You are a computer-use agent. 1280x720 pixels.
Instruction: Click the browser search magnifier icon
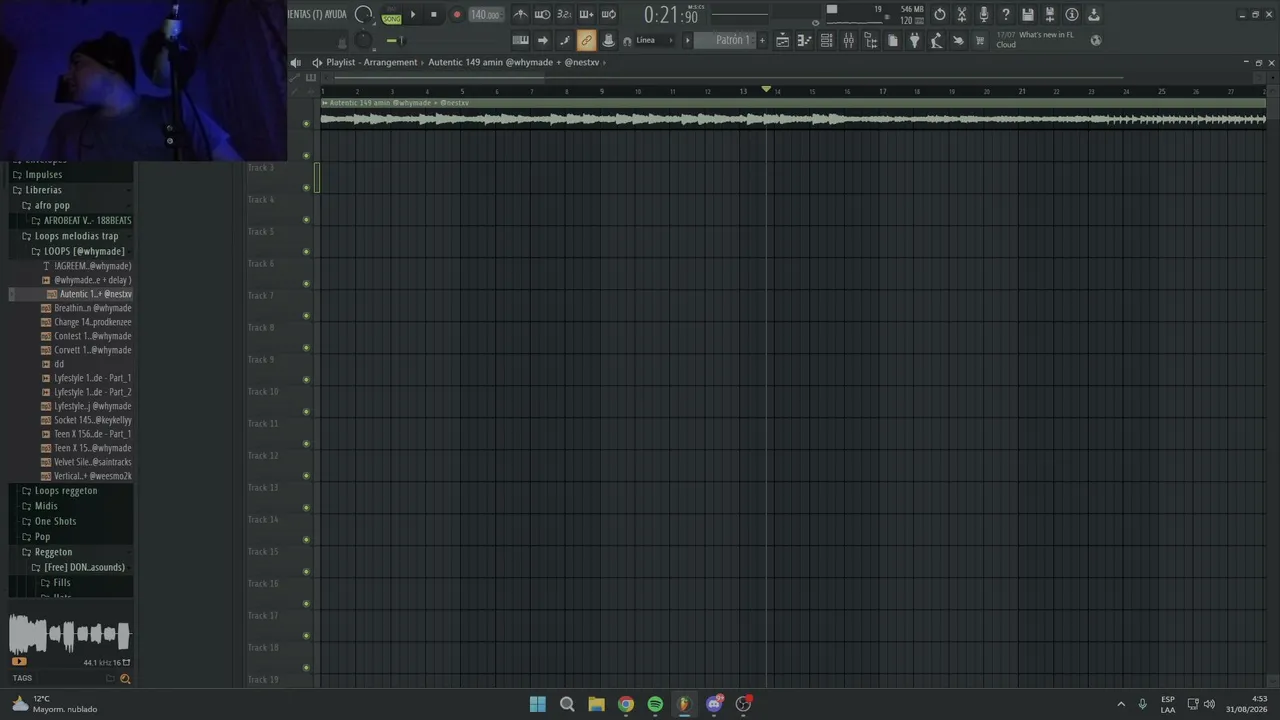pos(125,679)
